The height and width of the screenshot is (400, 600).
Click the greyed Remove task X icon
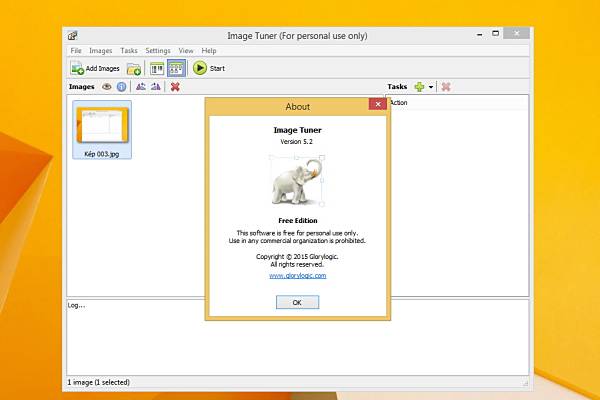click(x=446, y=87)
